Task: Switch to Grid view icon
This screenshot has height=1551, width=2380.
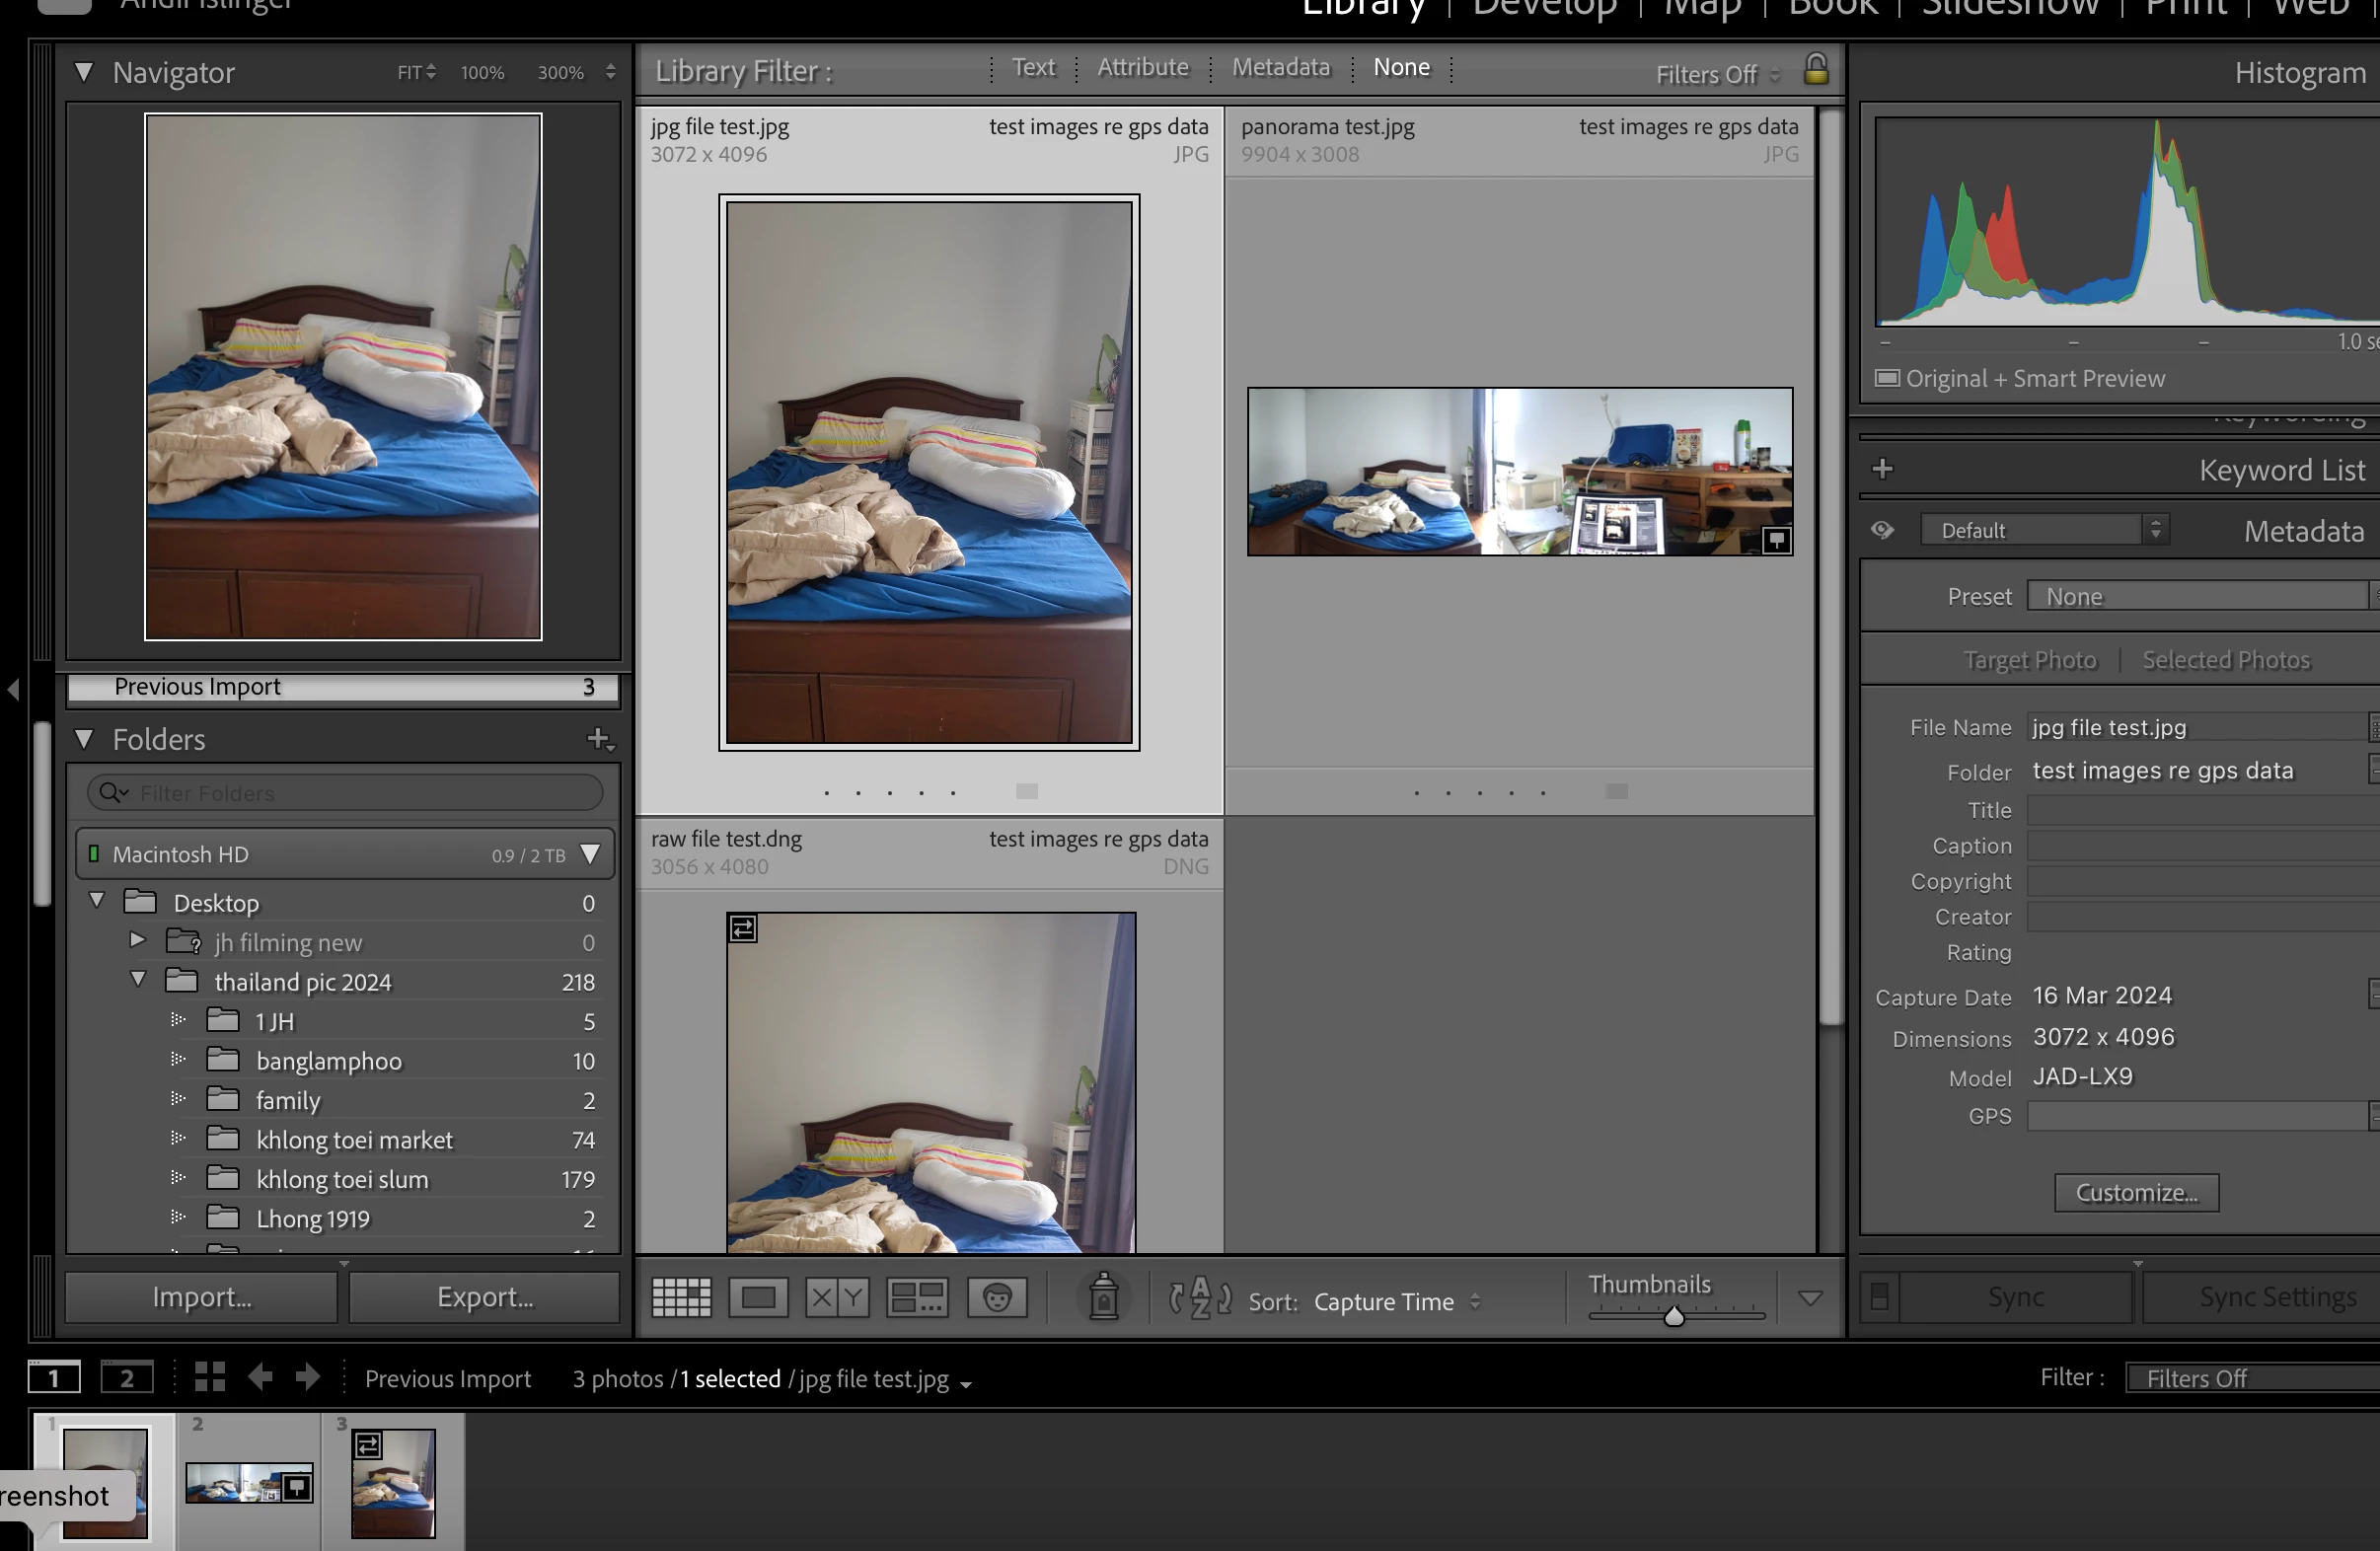Action: coord(681,1298)
